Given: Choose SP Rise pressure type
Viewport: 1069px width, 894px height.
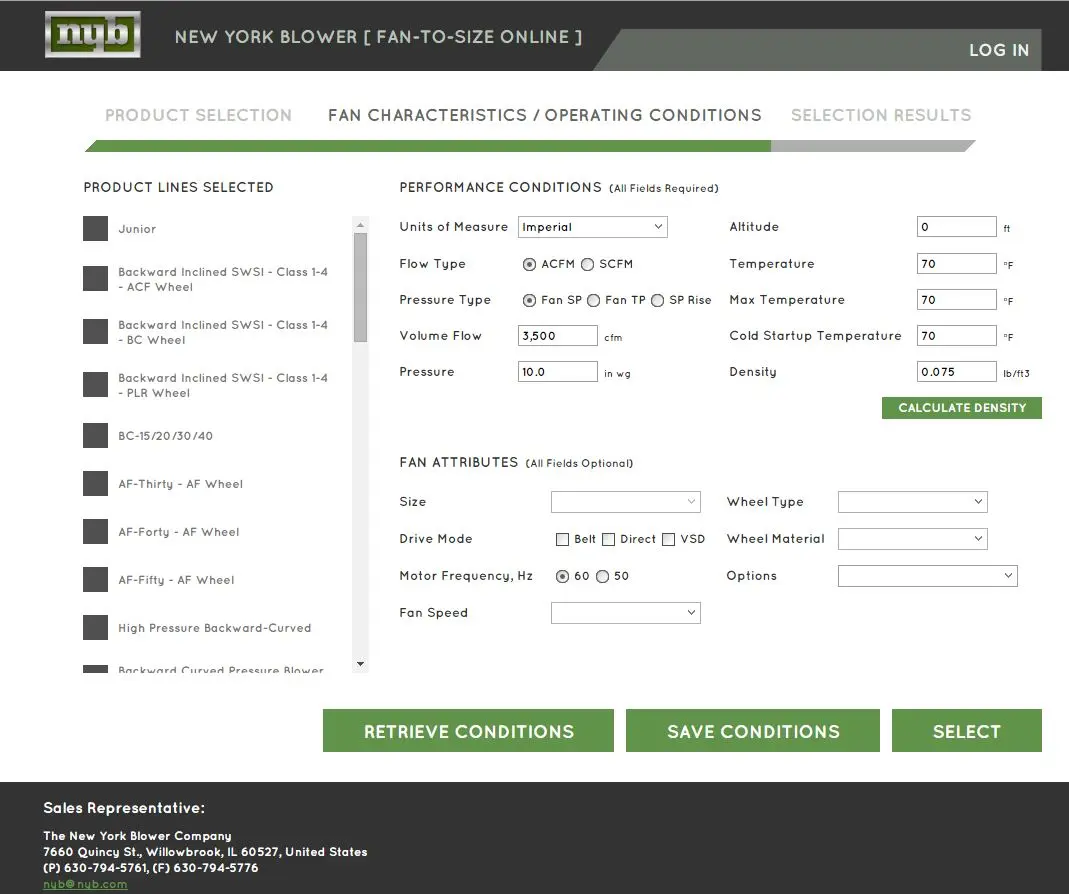Looking at the screenshot, I should point(657,301).
